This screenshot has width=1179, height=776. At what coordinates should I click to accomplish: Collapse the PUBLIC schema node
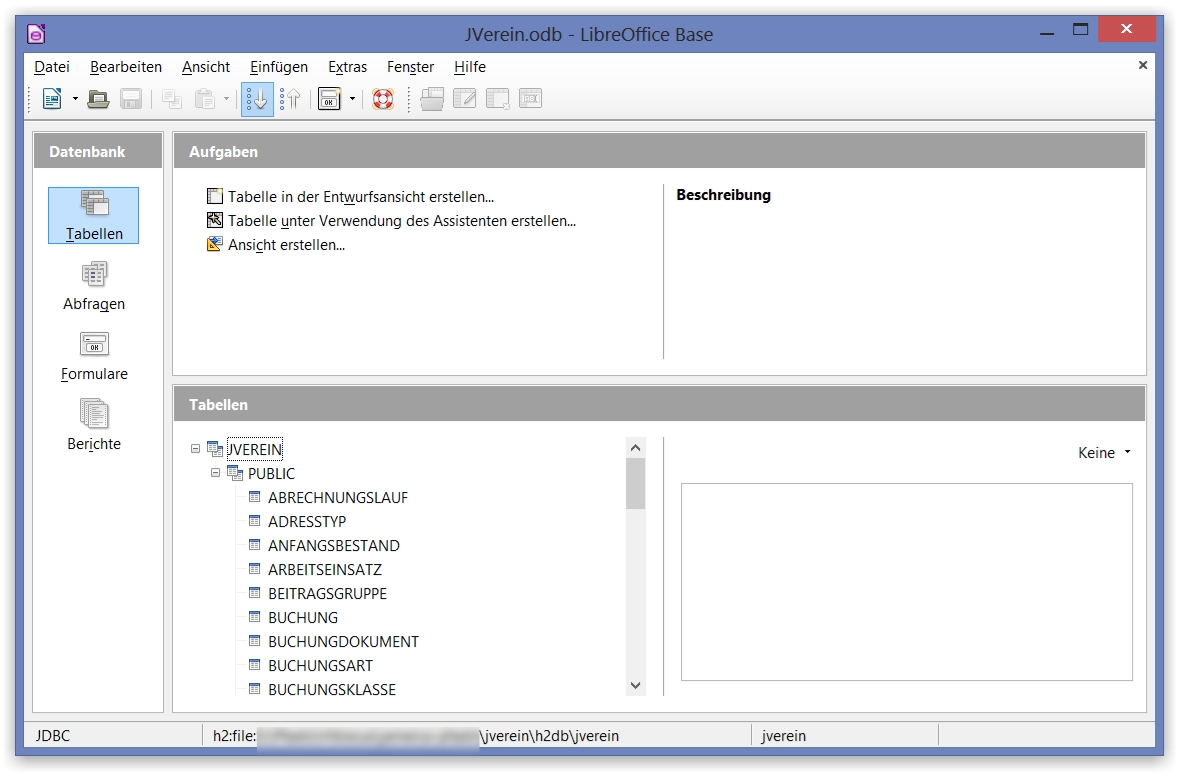pyautogui.click(x=215, y=474)
